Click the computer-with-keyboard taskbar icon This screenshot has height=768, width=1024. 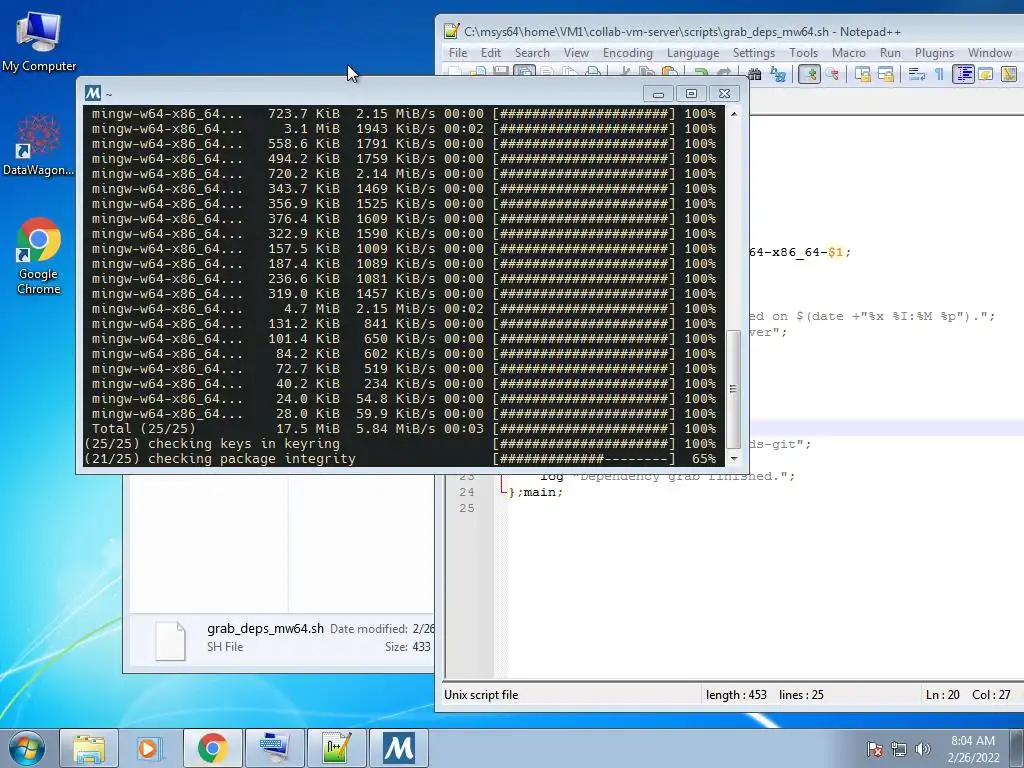click(274, 748)
